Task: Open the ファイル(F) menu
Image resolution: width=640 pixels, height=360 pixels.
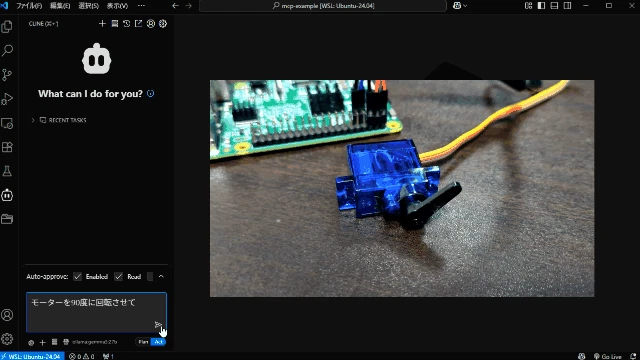Action: [x=29, y=6]
